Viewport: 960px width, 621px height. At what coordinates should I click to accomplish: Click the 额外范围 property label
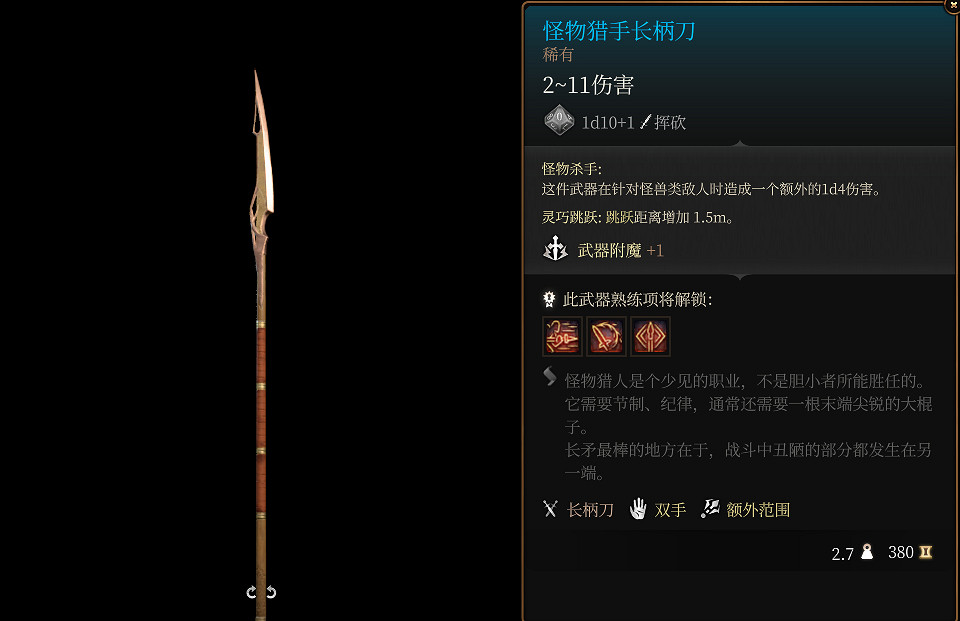coord(758,510)
